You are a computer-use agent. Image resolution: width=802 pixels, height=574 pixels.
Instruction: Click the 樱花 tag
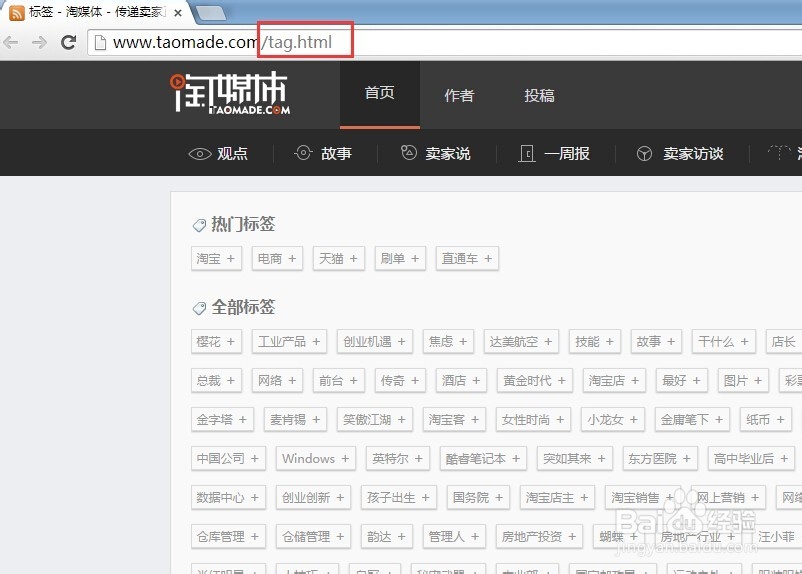[x=216, y=341]
